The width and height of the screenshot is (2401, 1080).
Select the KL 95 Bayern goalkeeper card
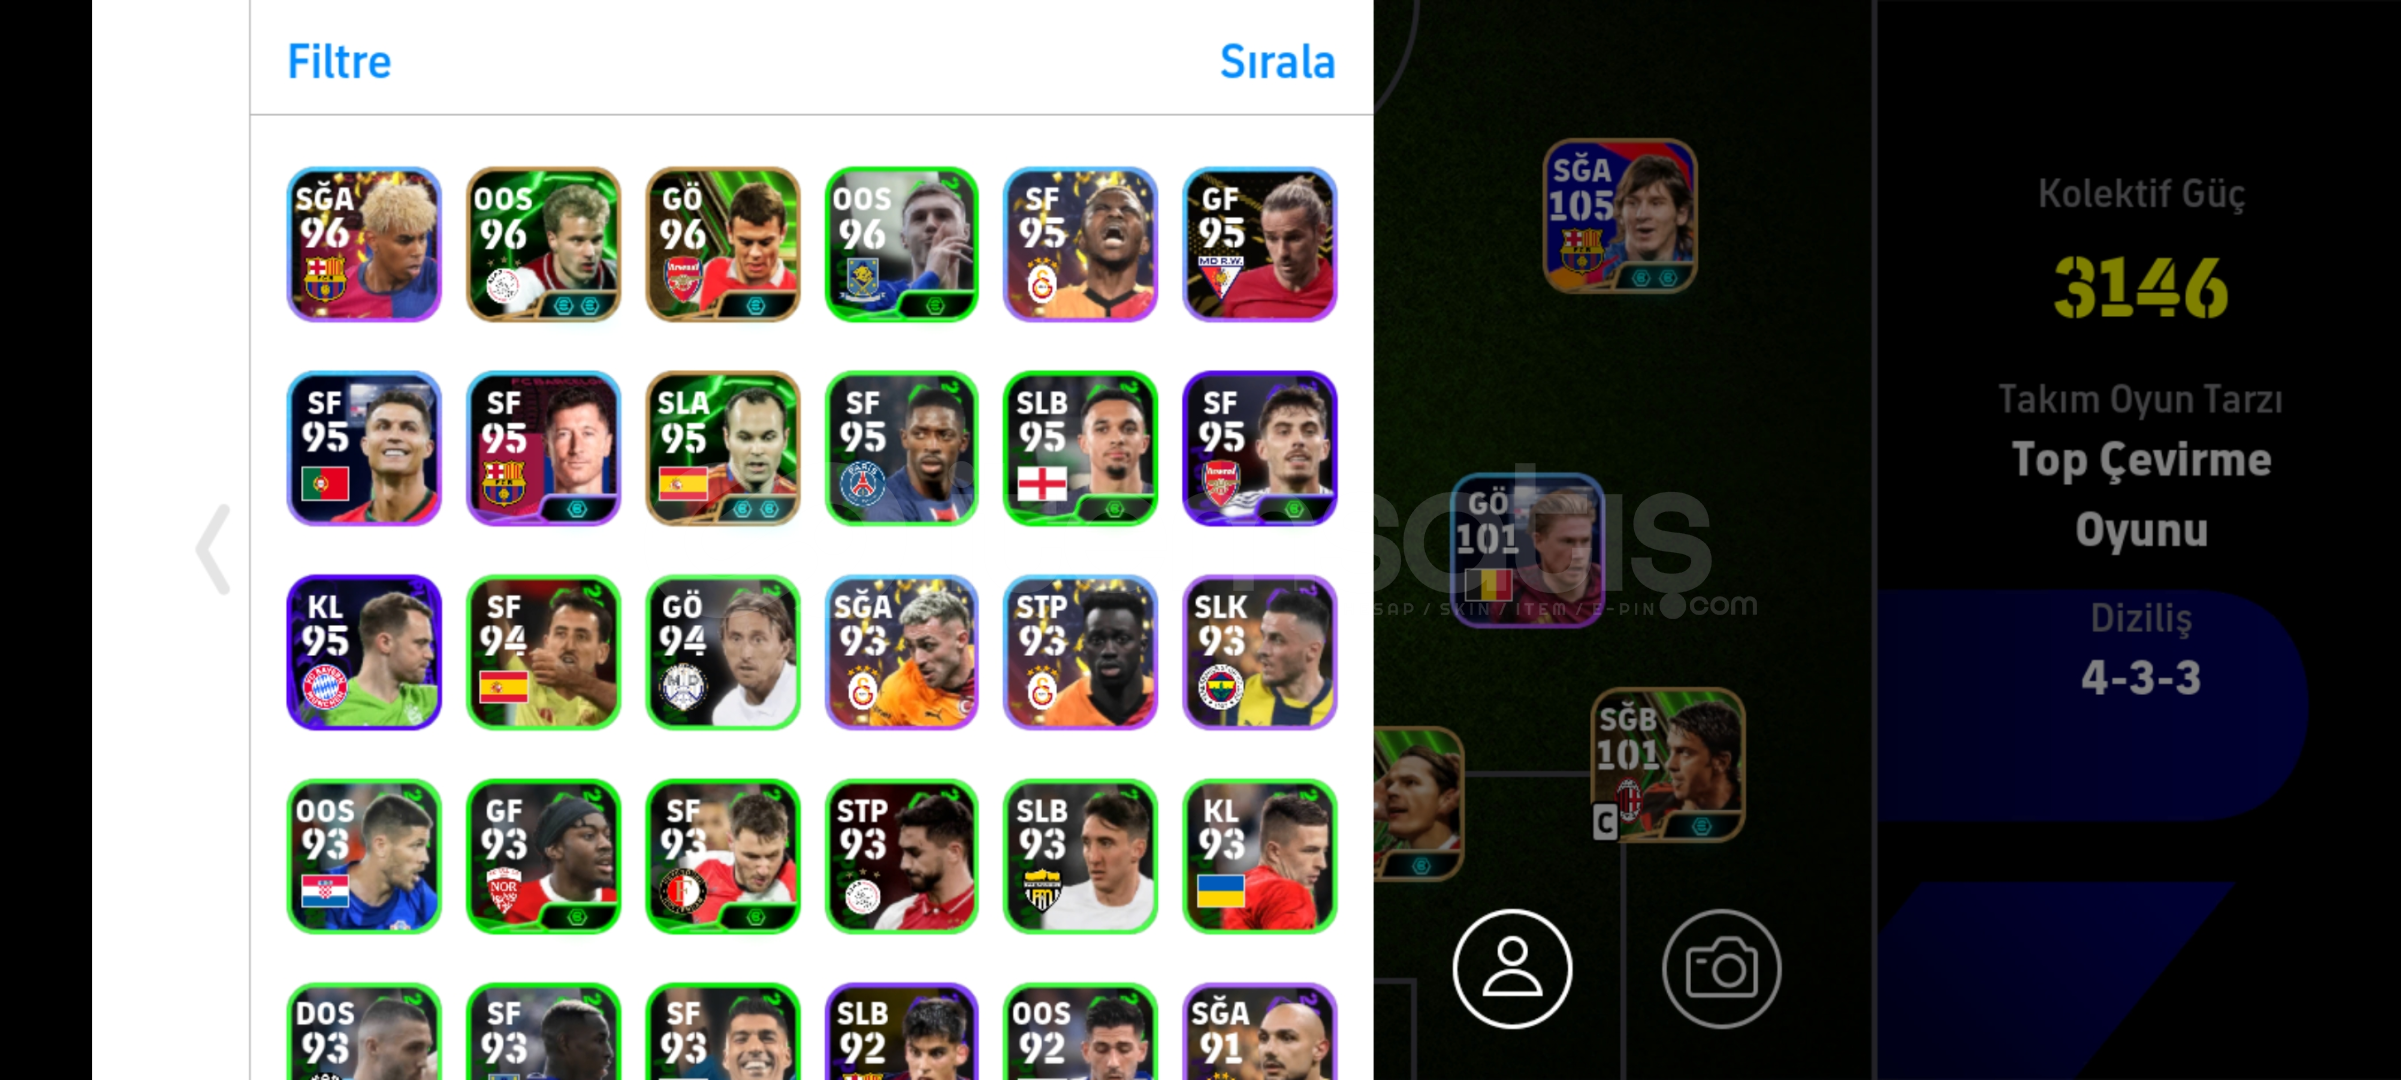364,652
